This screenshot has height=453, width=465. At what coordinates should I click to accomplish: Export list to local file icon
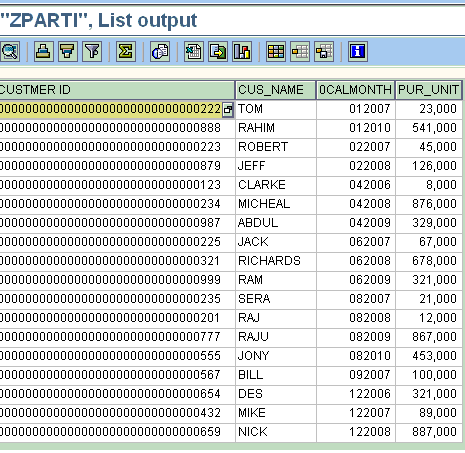click(218, 52)
